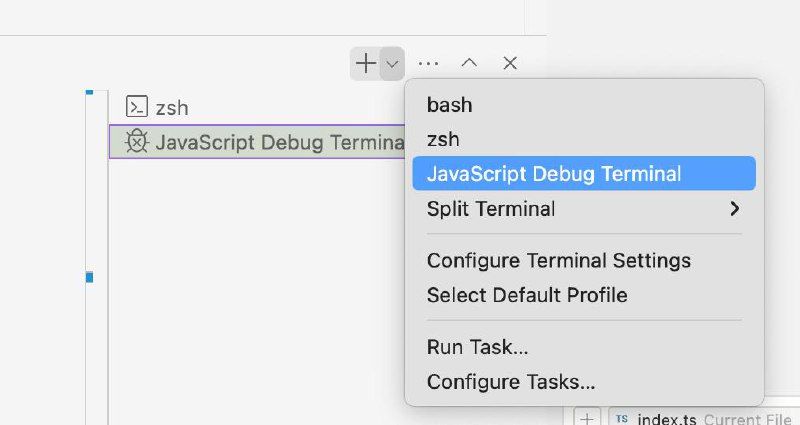
Task: Select the zsh terminal in the list
Action: pyautogui.click(x=172, y=107)
